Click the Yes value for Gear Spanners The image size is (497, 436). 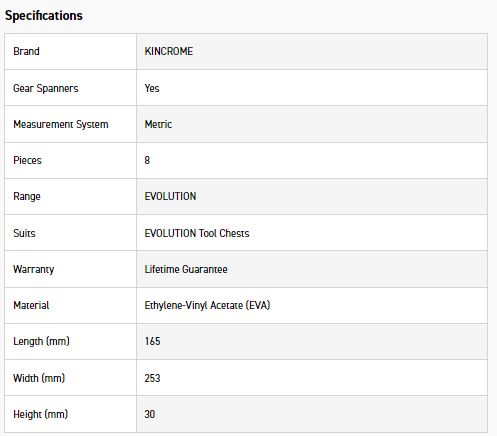click(152, 88)
